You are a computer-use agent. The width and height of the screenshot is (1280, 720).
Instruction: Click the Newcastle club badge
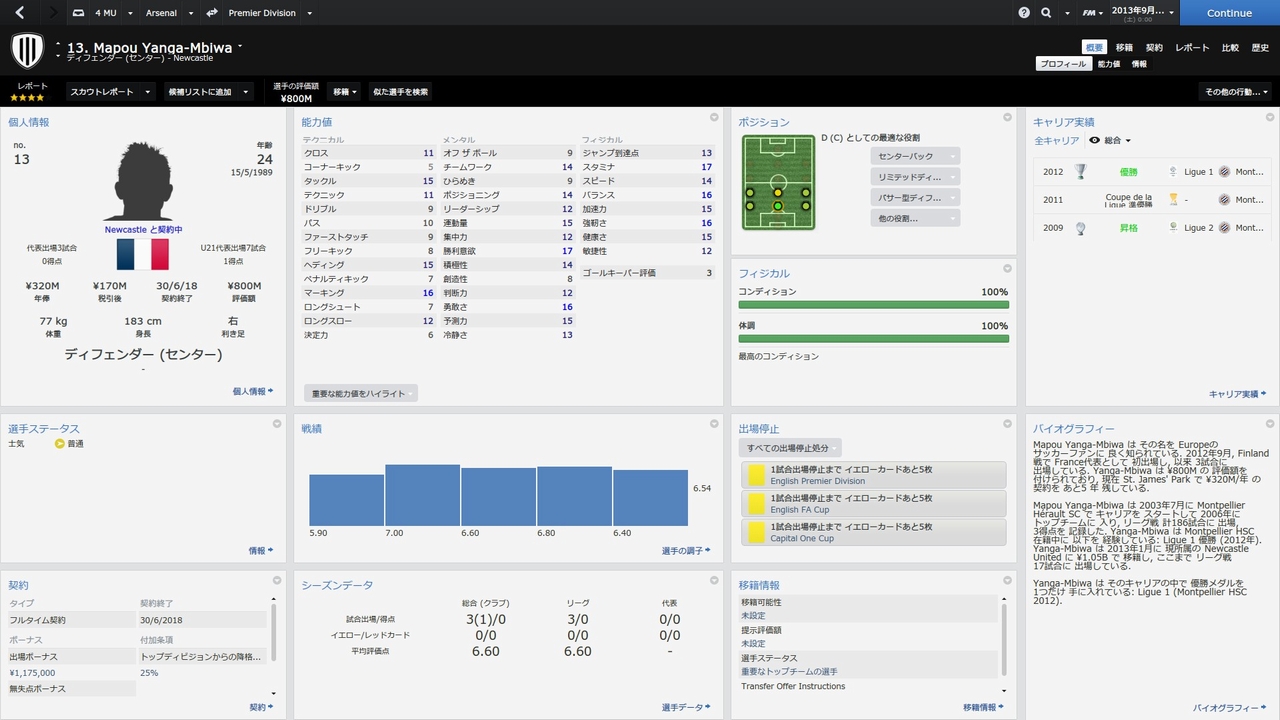point(27,50)
